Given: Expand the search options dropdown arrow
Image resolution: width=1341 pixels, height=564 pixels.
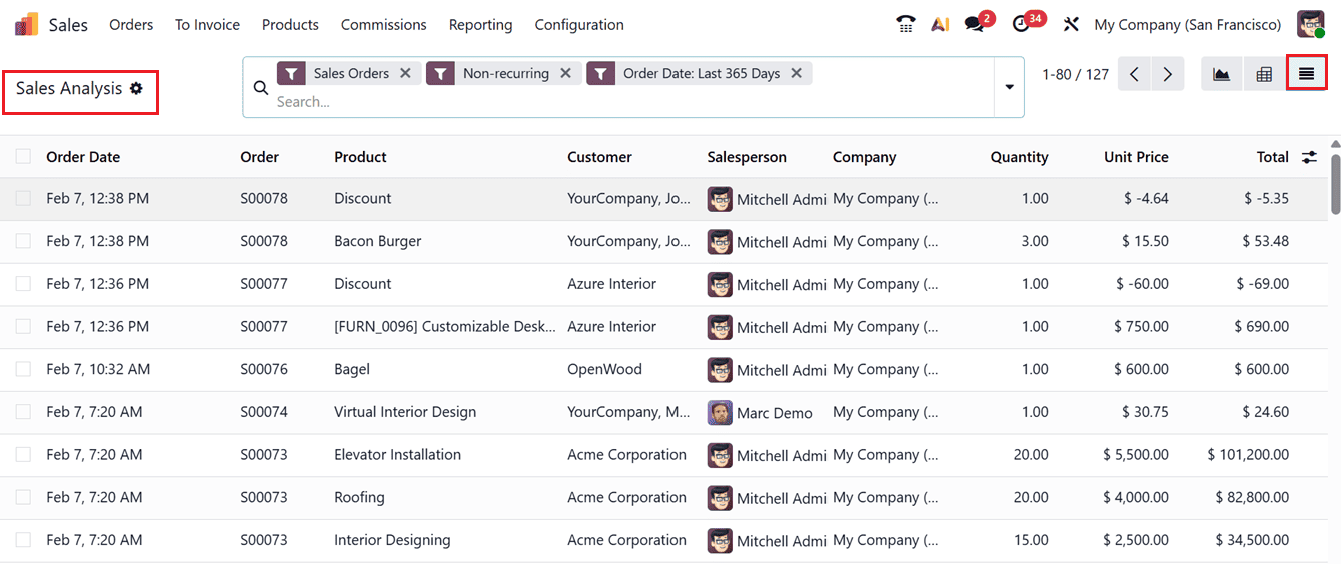Looking at the screenshot, I should coord(1009,88).
